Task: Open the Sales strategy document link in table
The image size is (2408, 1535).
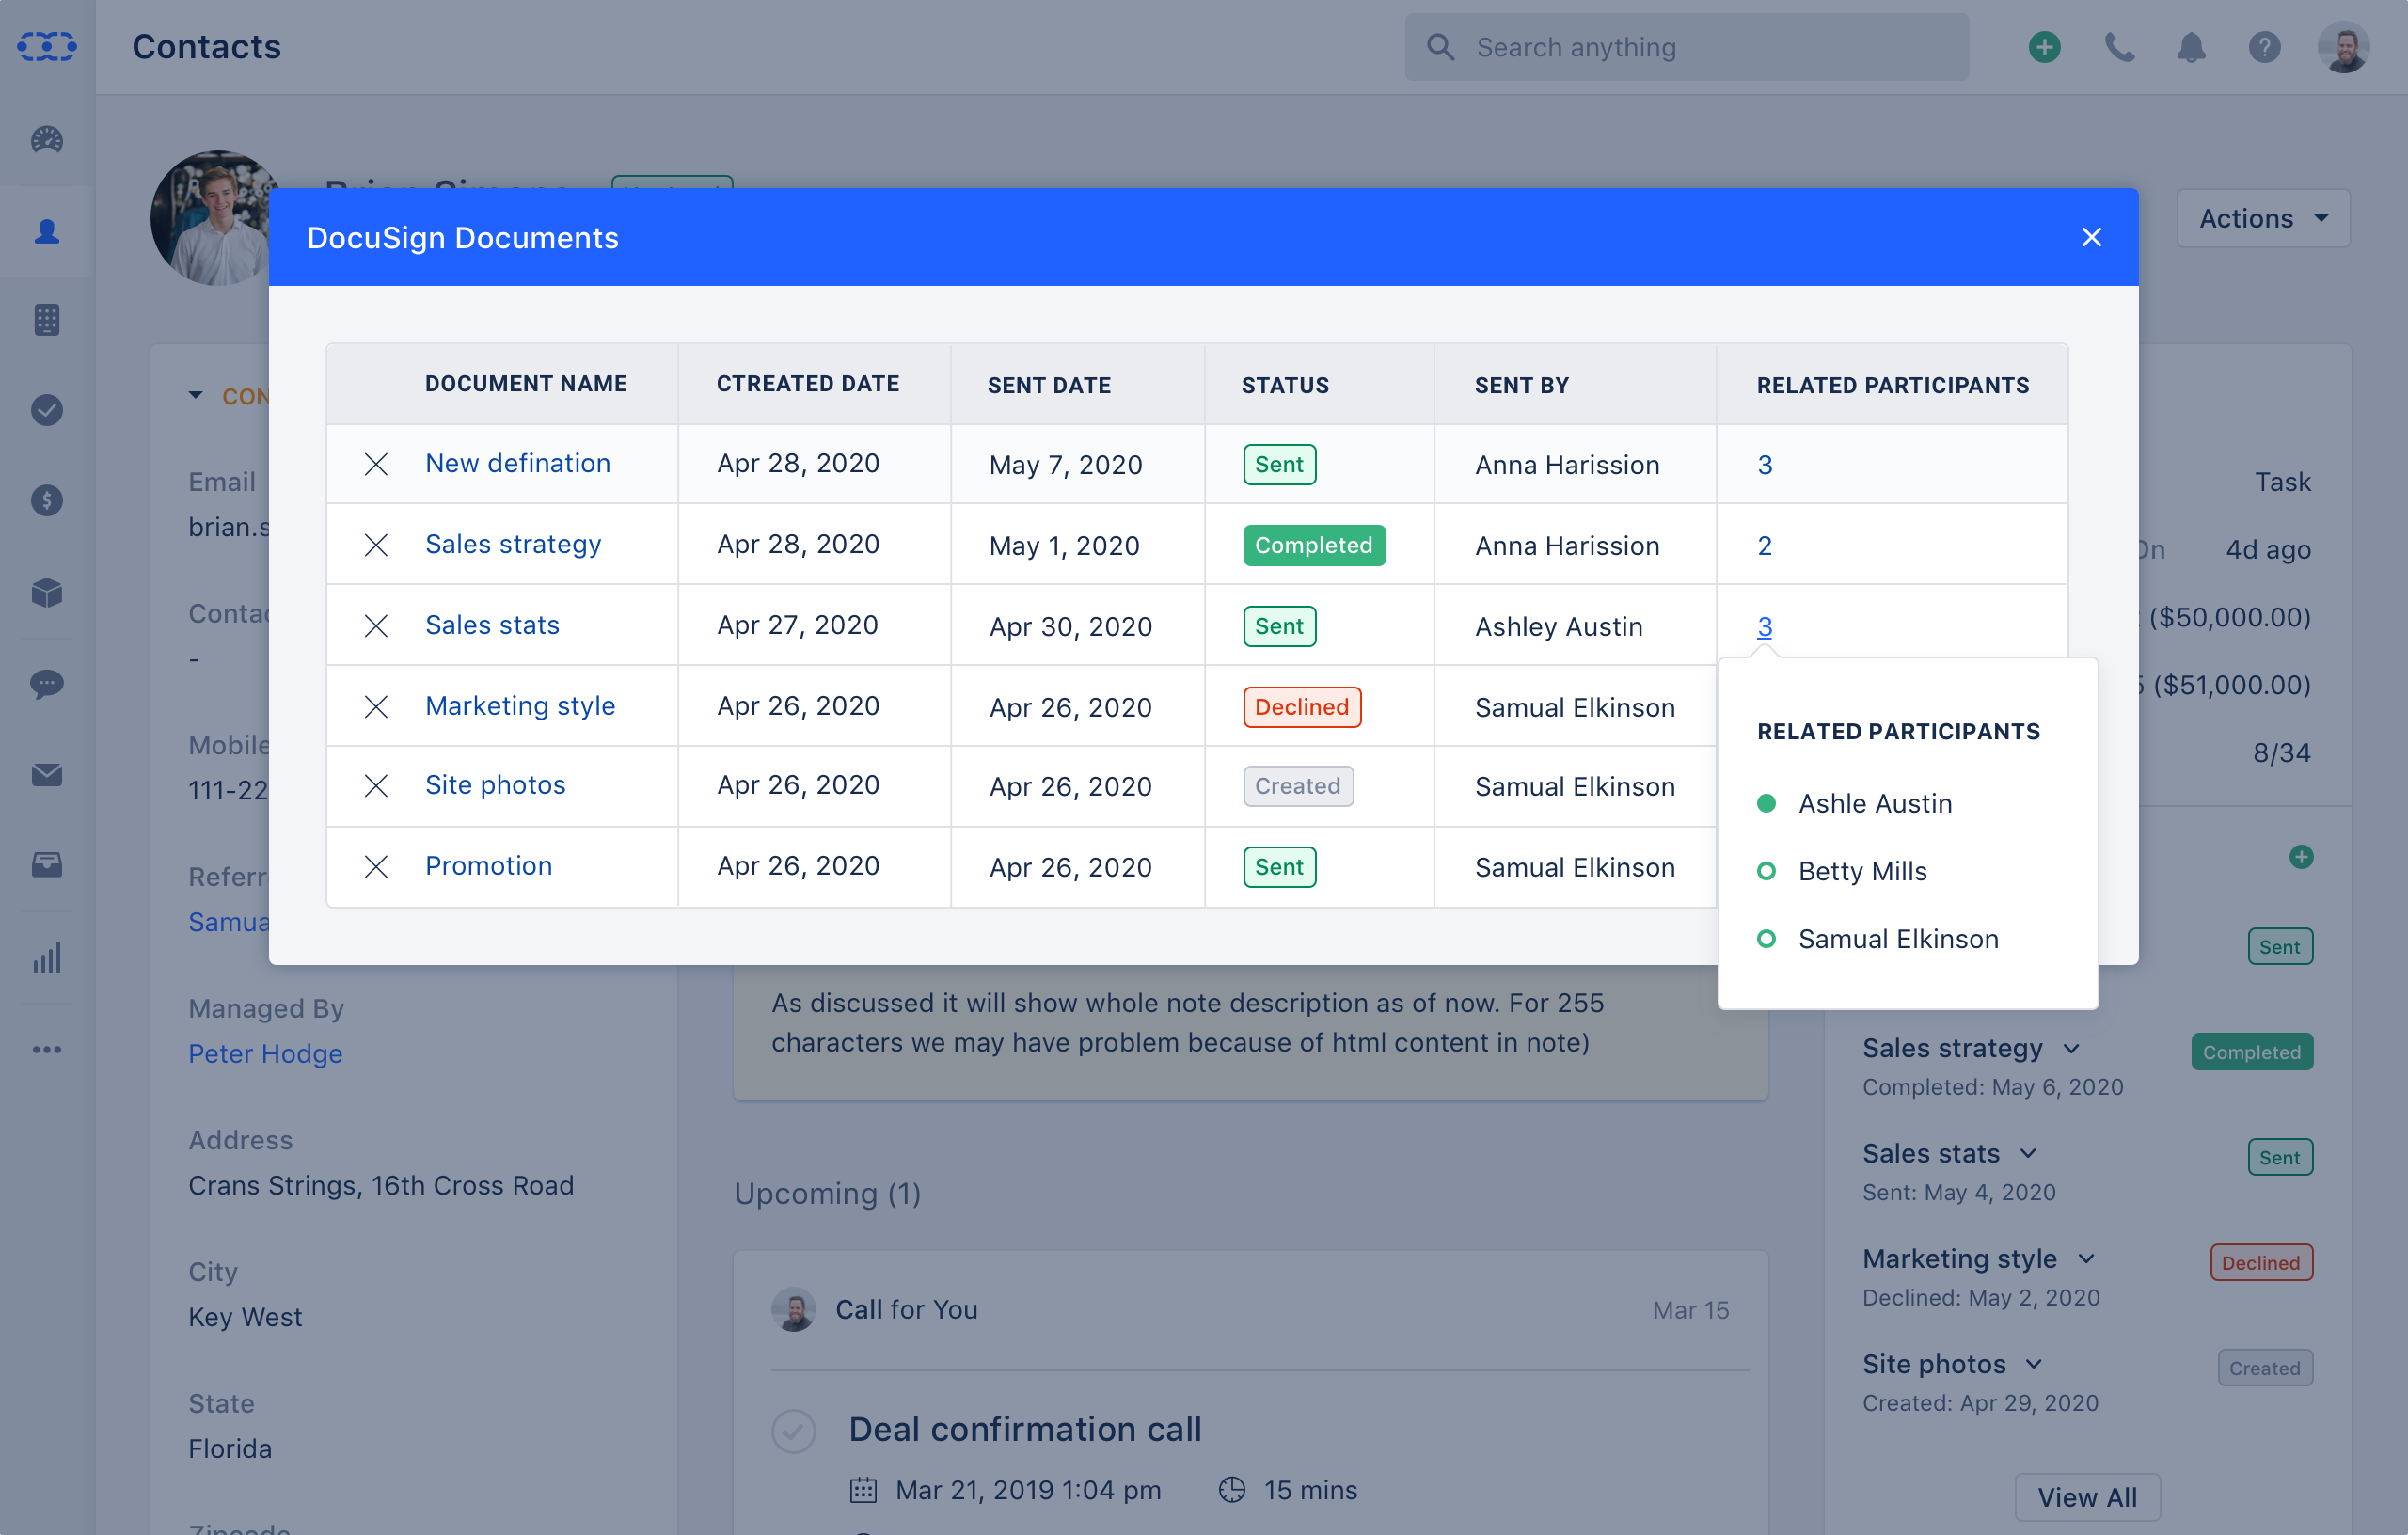Action: pyautogui.click(x=513, y=544)
